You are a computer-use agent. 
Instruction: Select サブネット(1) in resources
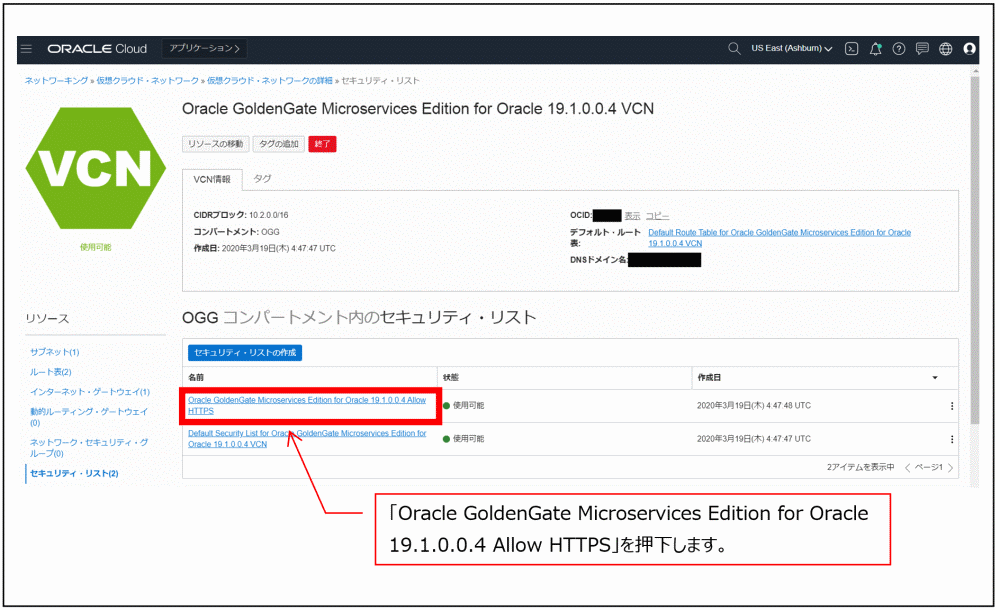tap(54, 352)
